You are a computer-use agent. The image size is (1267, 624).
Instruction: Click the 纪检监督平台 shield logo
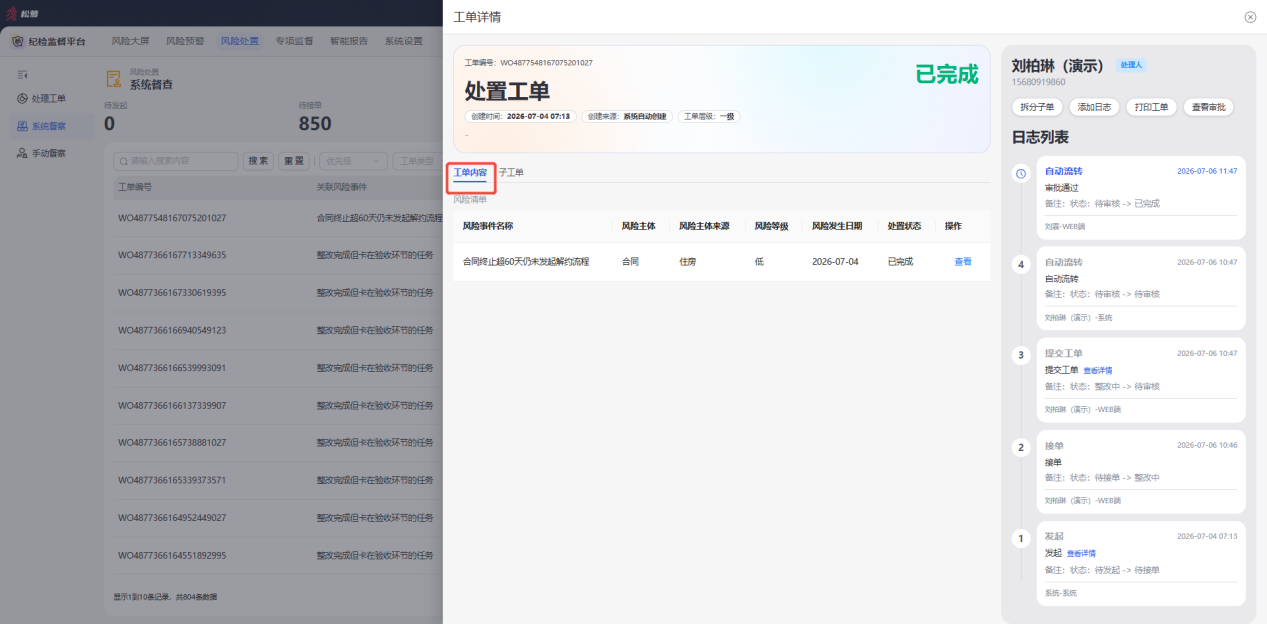click(18, 41)
